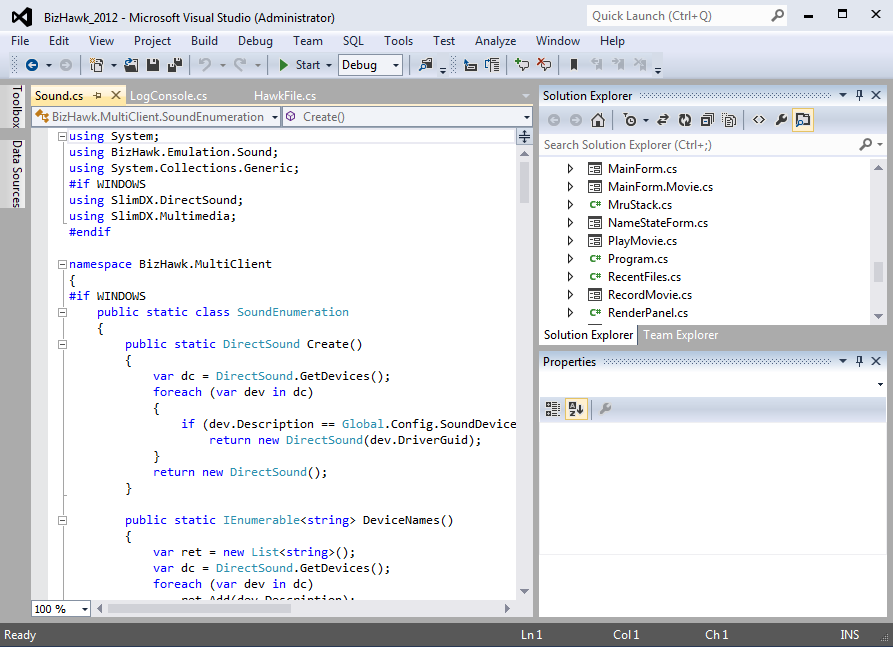Close the Solution Explorer panel

(x=876, y=96)
